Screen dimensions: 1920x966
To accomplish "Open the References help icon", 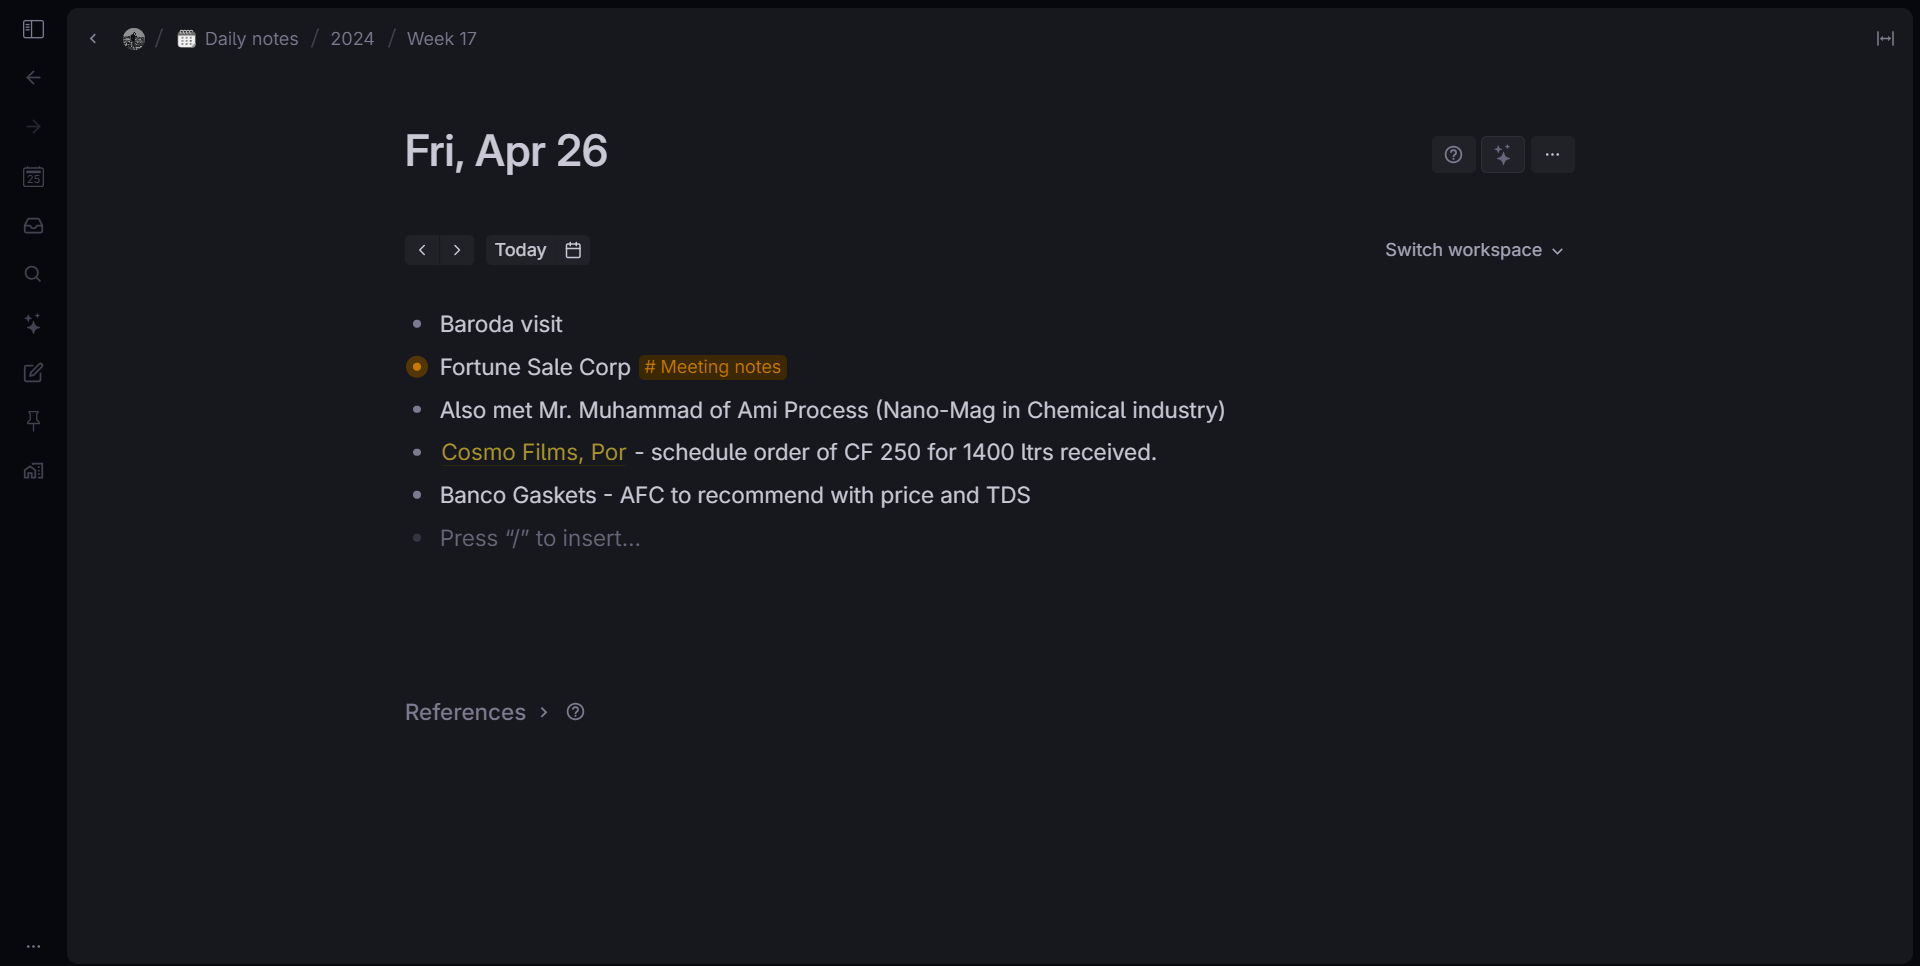I will pos(576,712).
